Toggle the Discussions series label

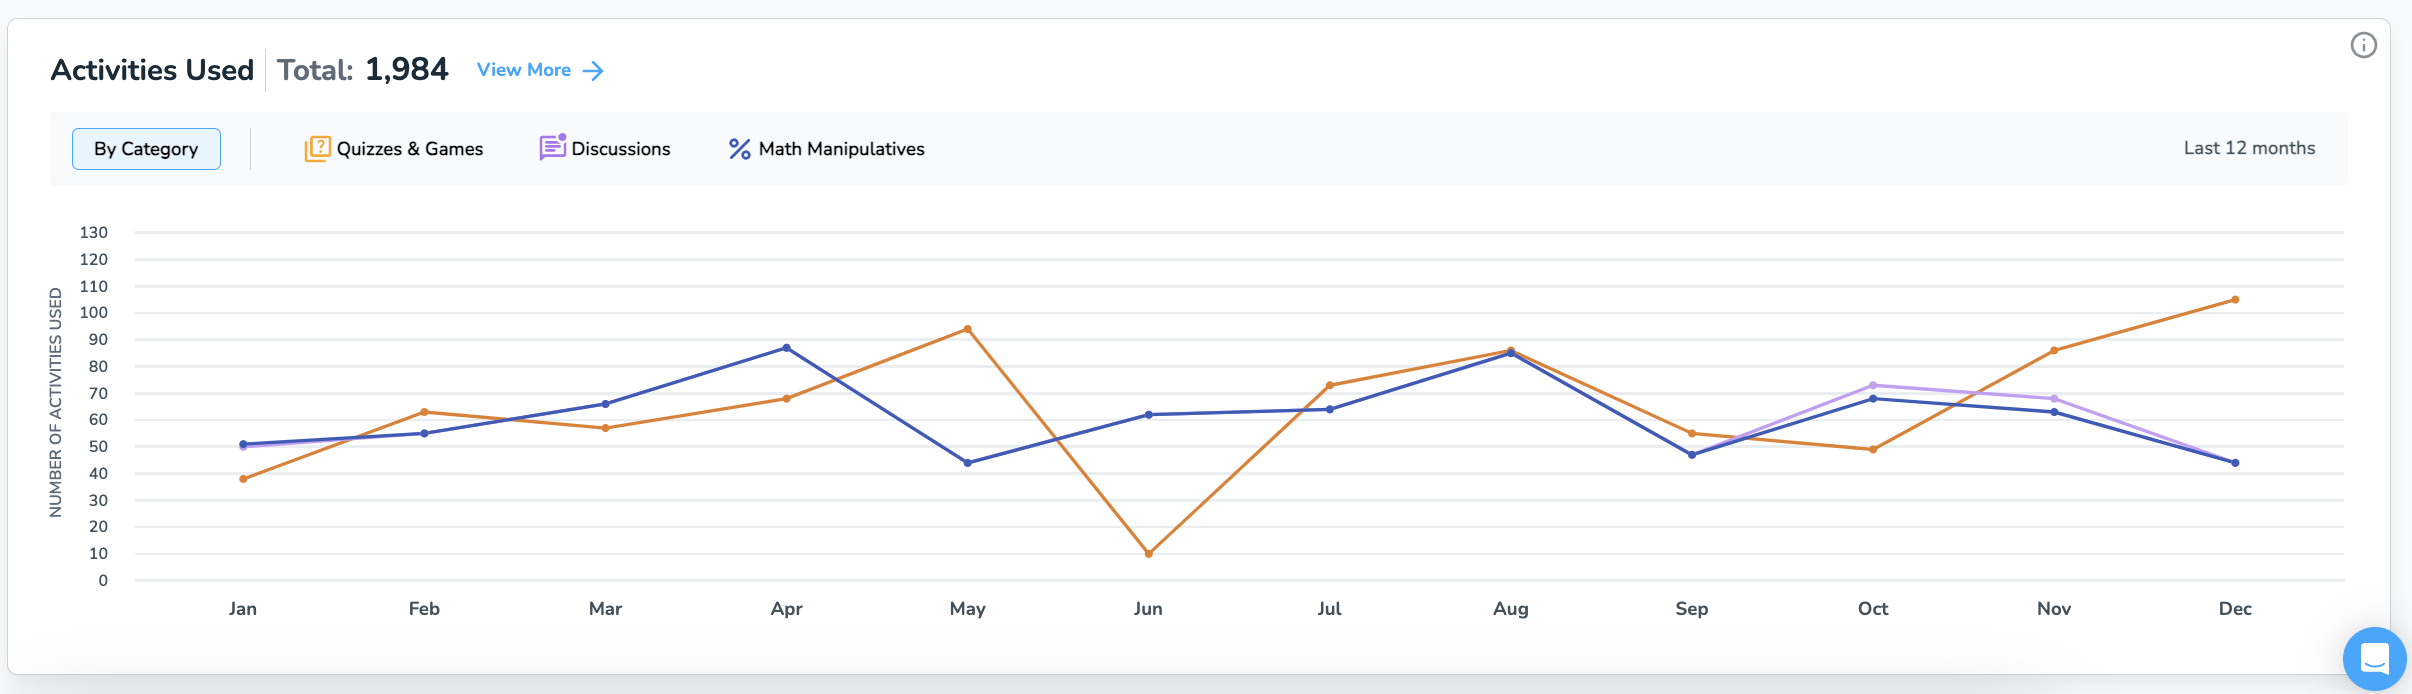(620, 149)
